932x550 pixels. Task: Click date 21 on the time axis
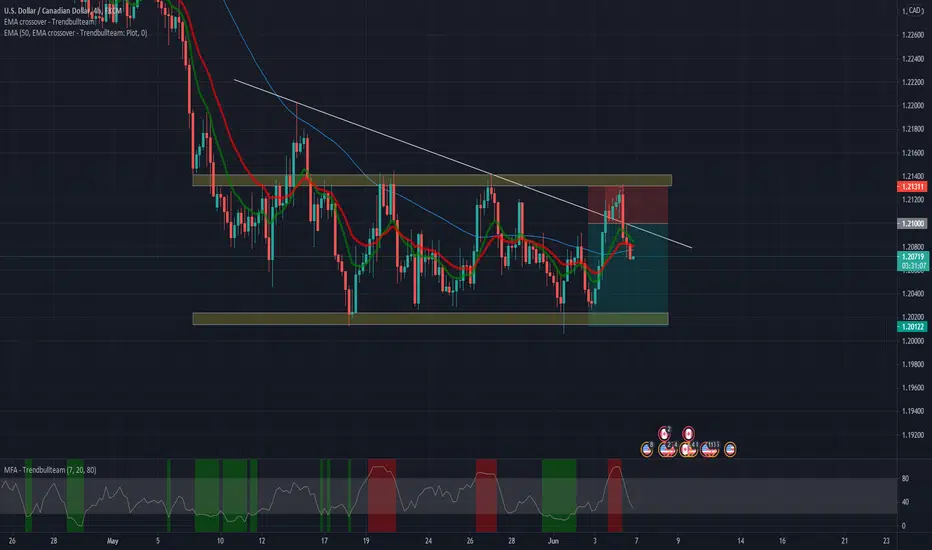click(x=845, y=541)
